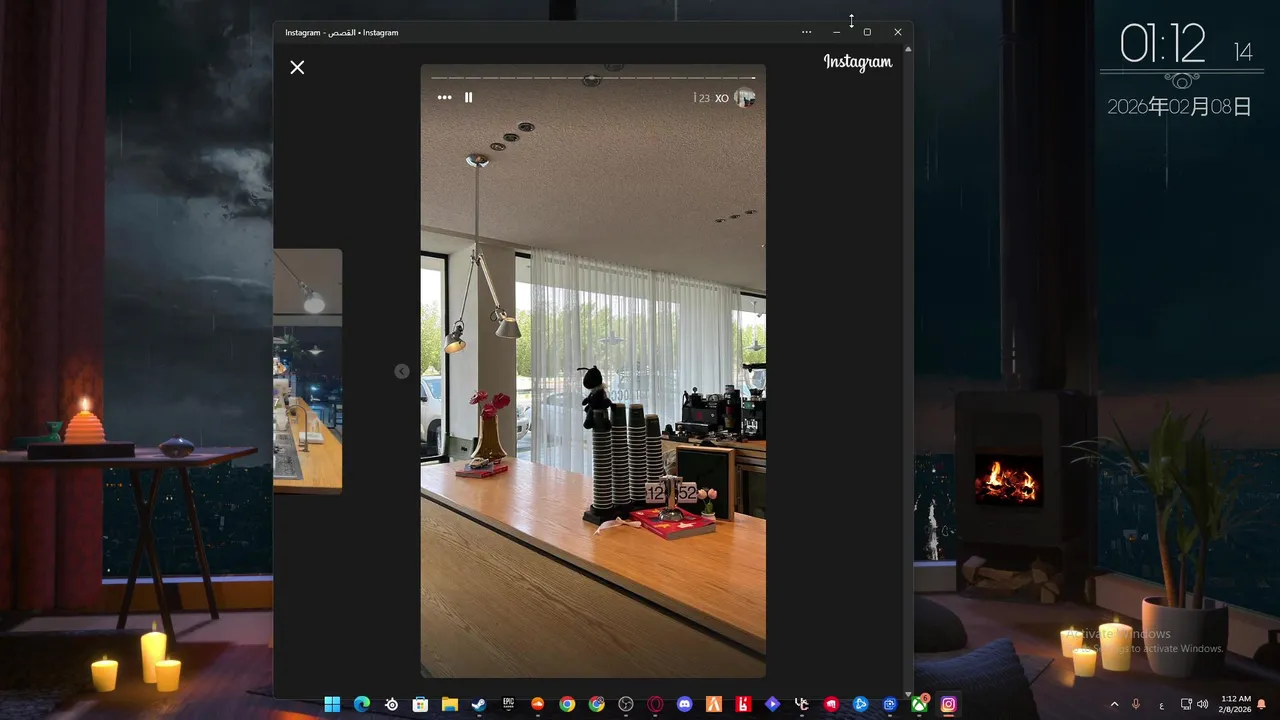The height and width of the screenshot is (720, 1280).
Task: Open the story's three-dot options menu
Action: click(445, 97)
